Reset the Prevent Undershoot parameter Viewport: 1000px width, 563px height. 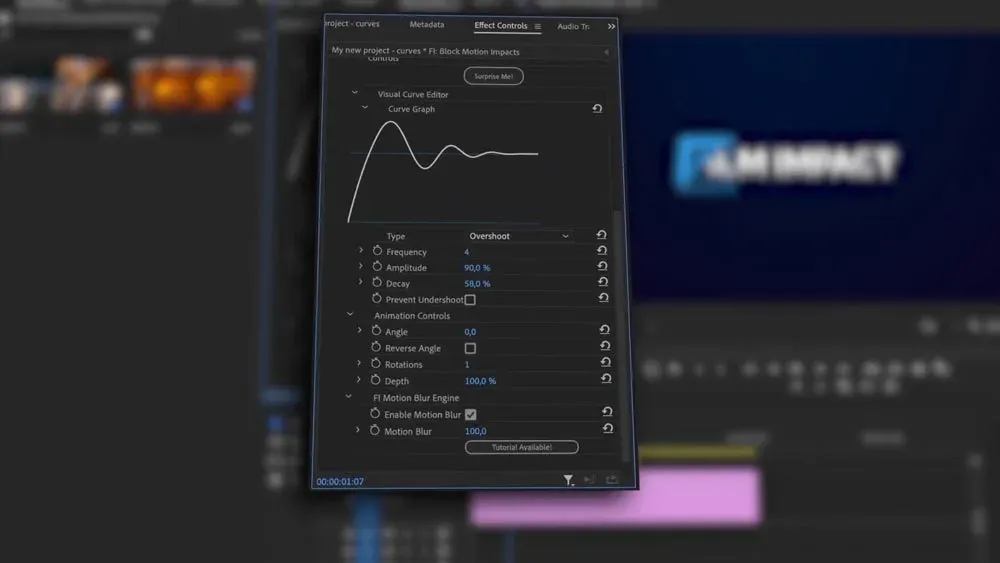[603, 298]
